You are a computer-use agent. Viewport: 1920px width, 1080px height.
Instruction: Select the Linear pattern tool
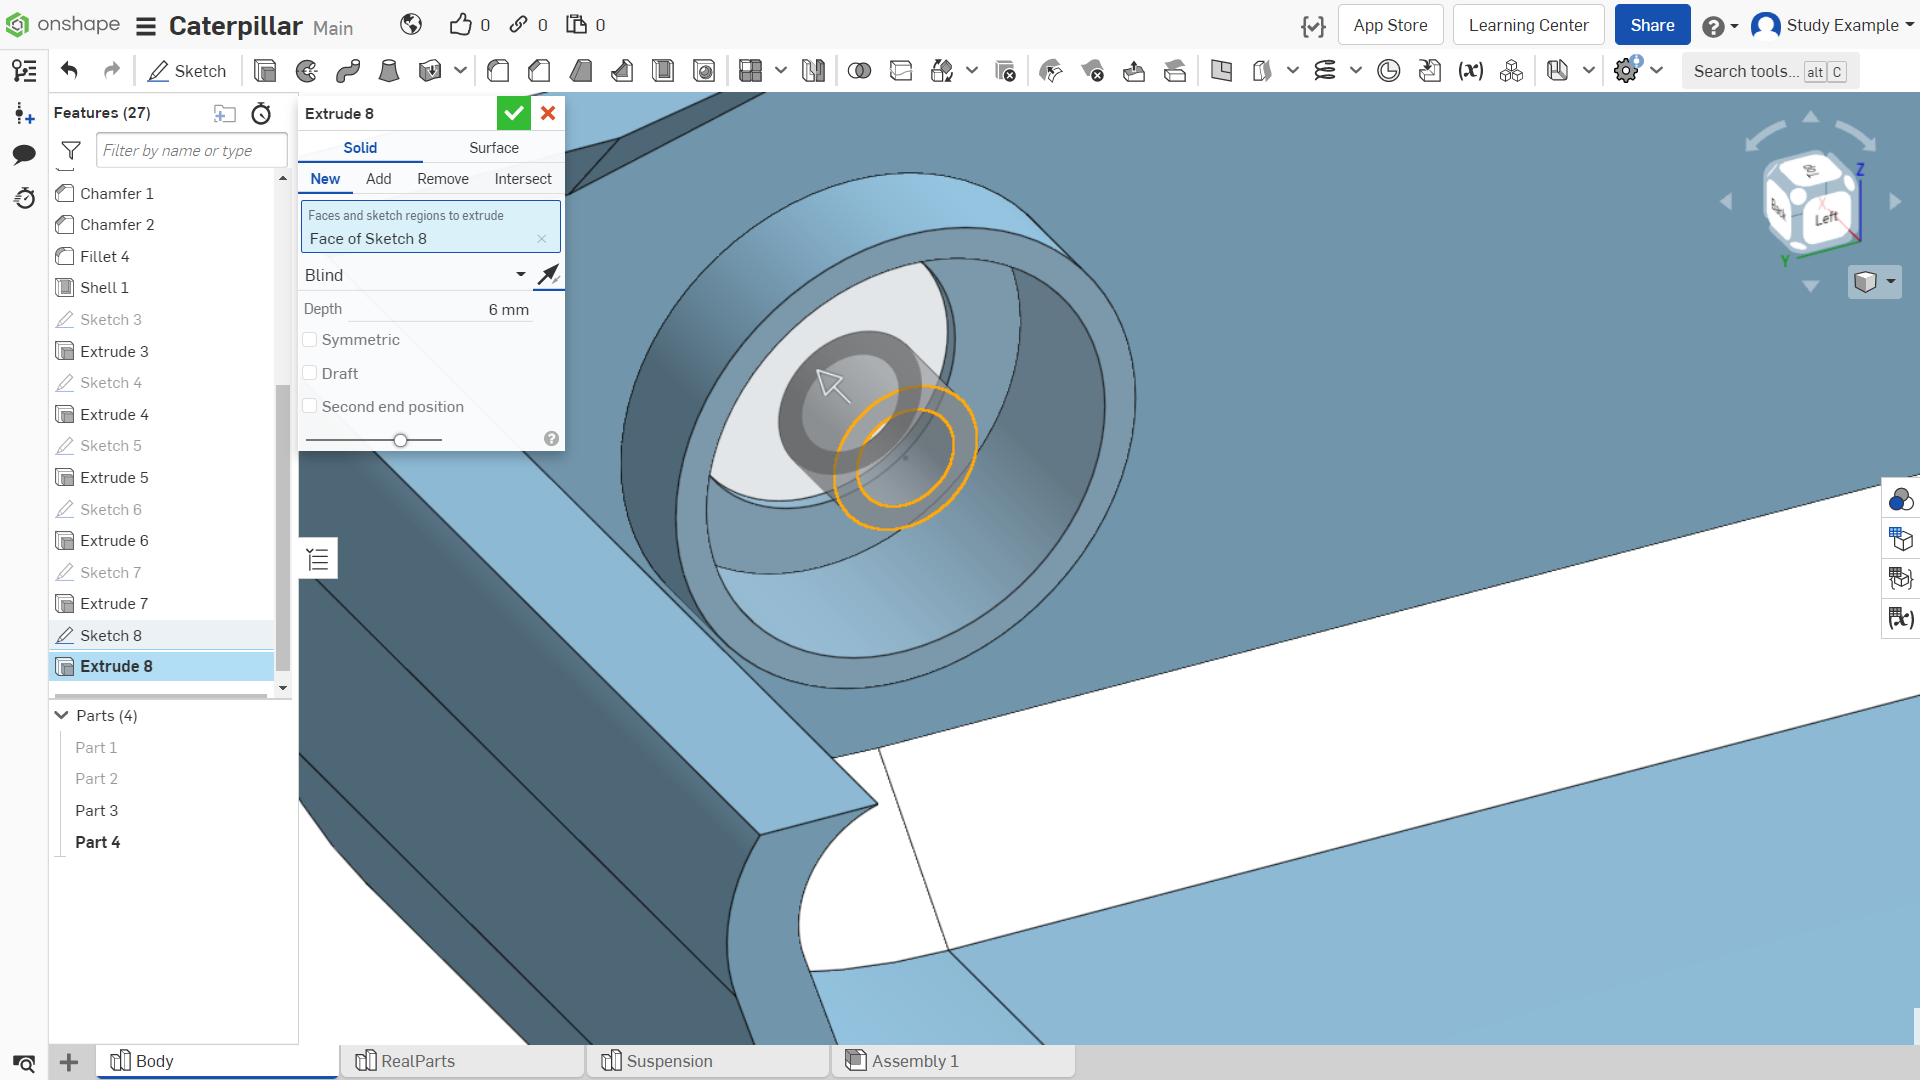point(750,70)
